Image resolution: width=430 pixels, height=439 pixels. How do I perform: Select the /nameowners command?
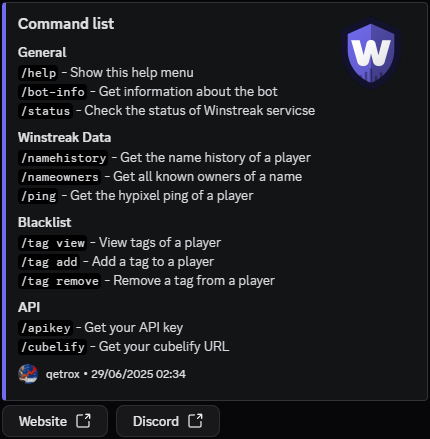click(59, 177)
